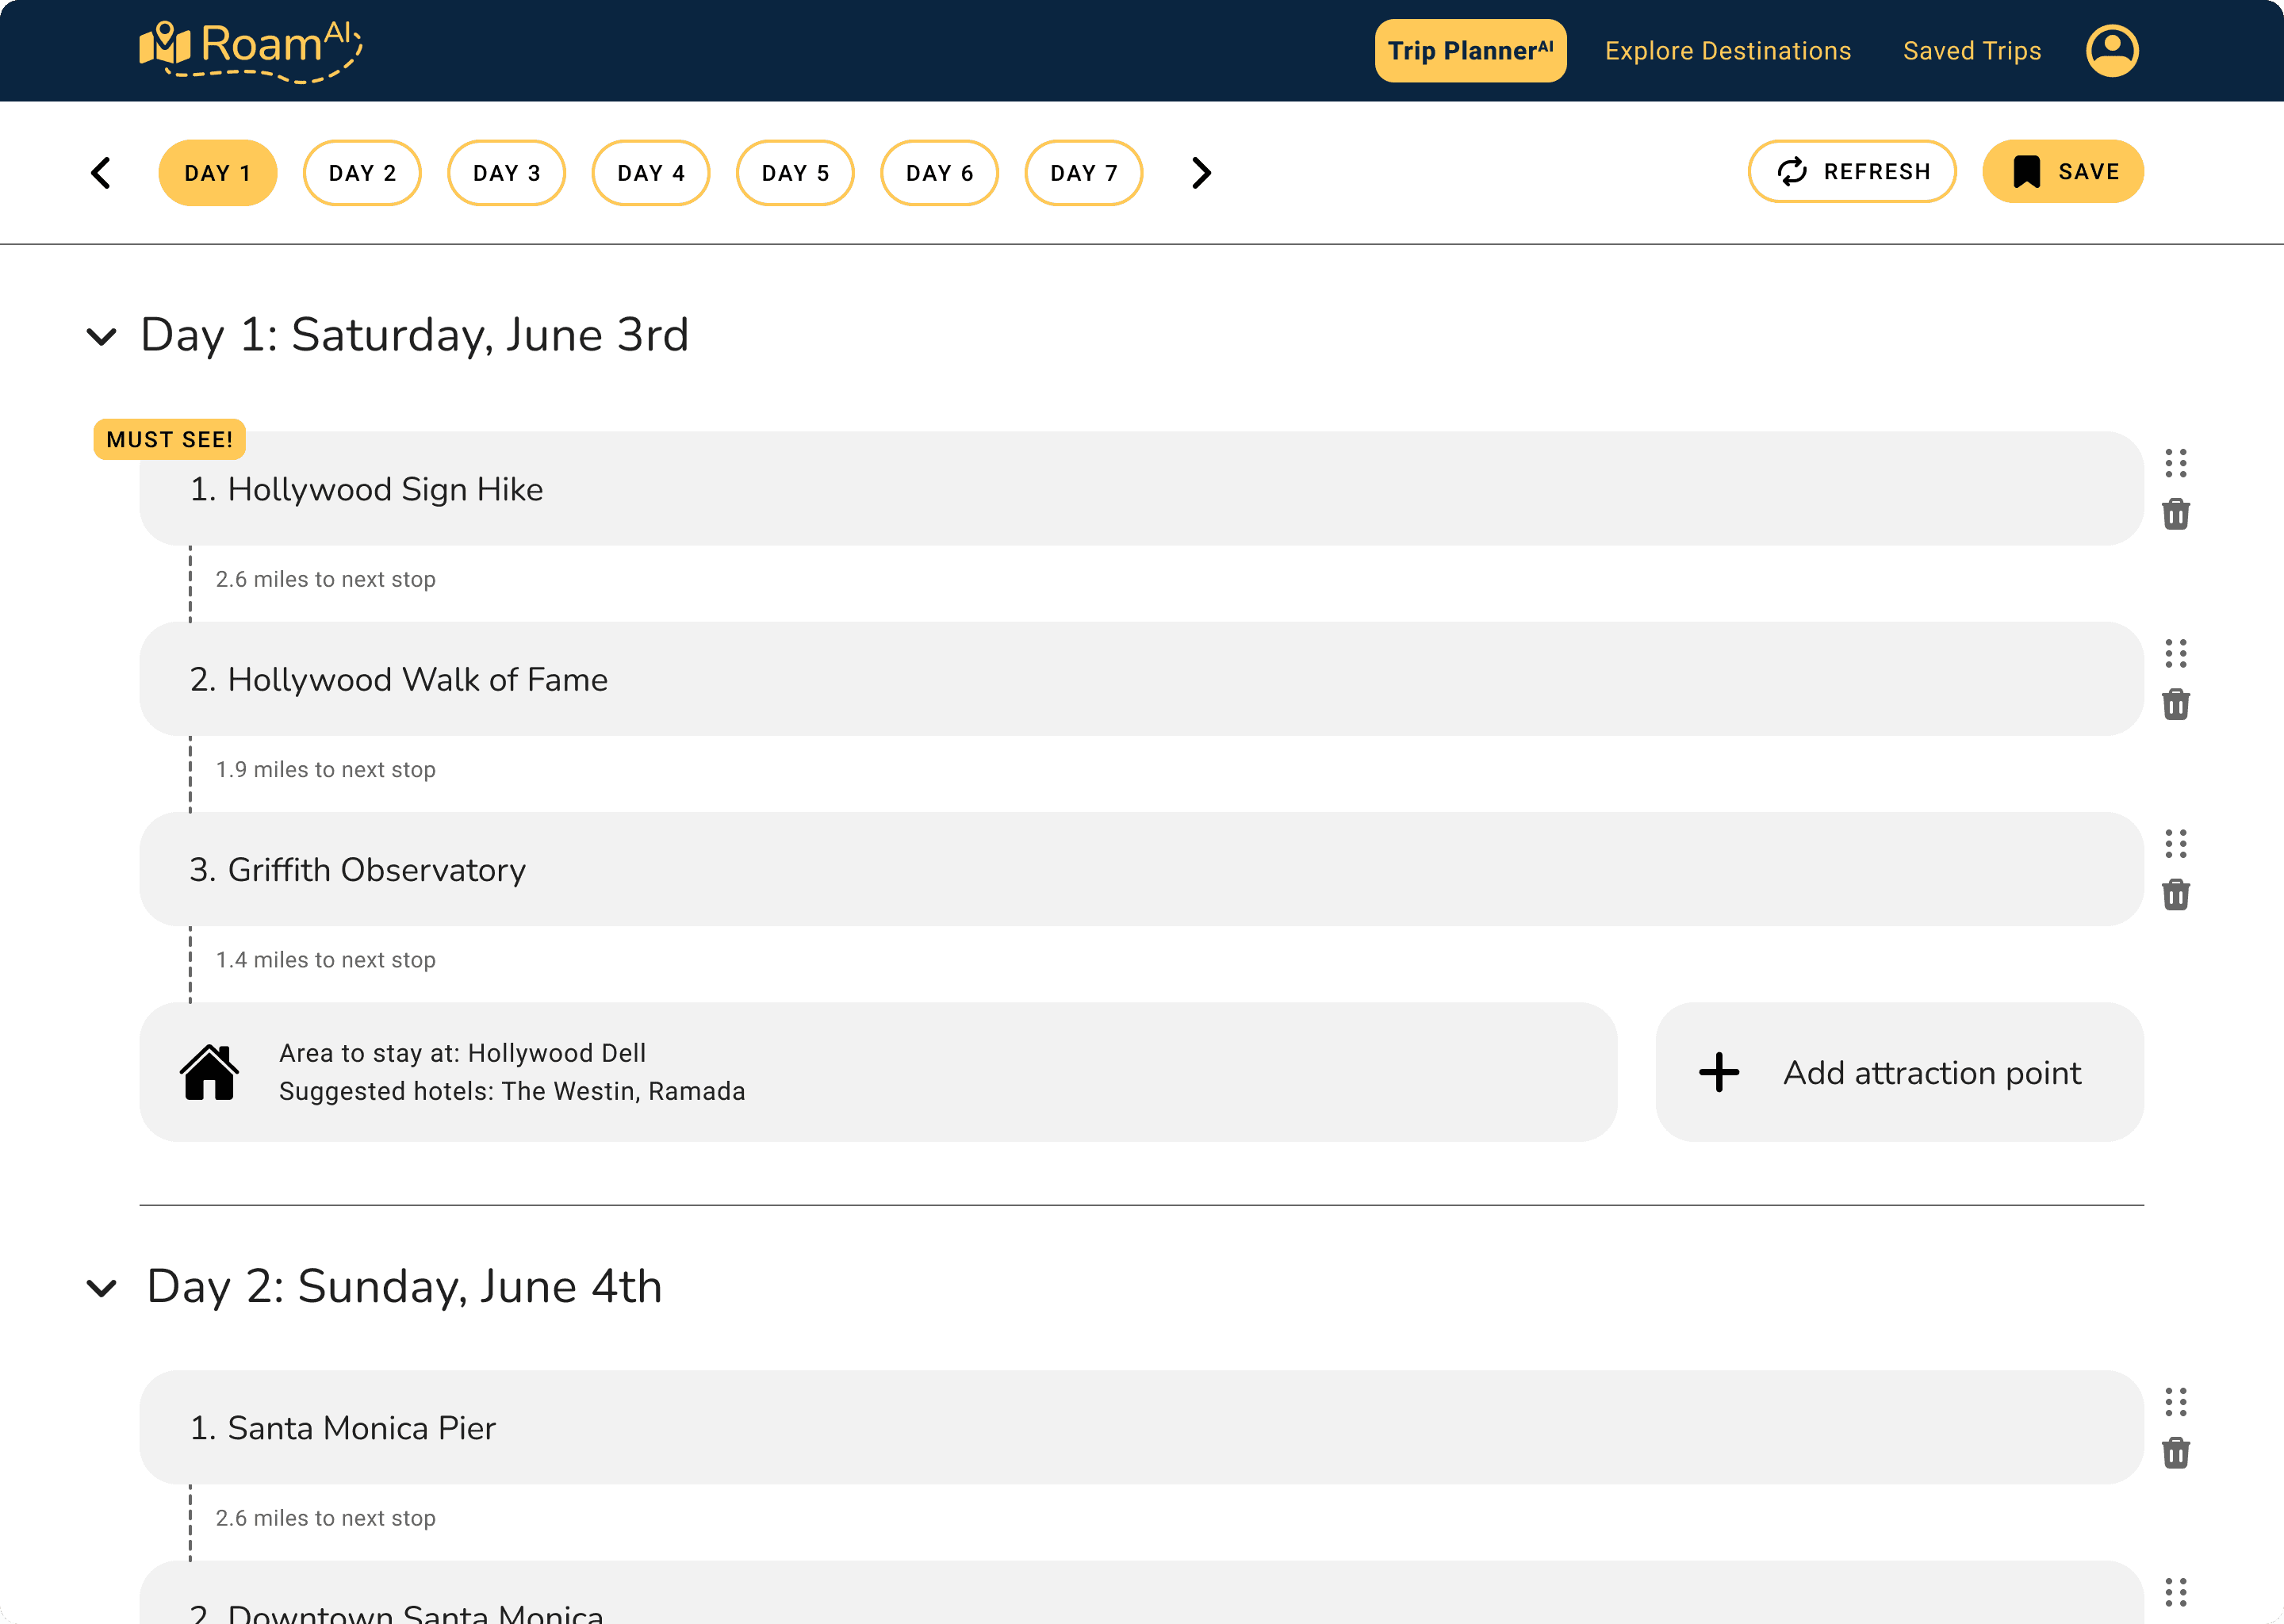This screenshot has height=1624, width=2284.
Task: Click the house icon in stay area
Action: point(209,1072)
